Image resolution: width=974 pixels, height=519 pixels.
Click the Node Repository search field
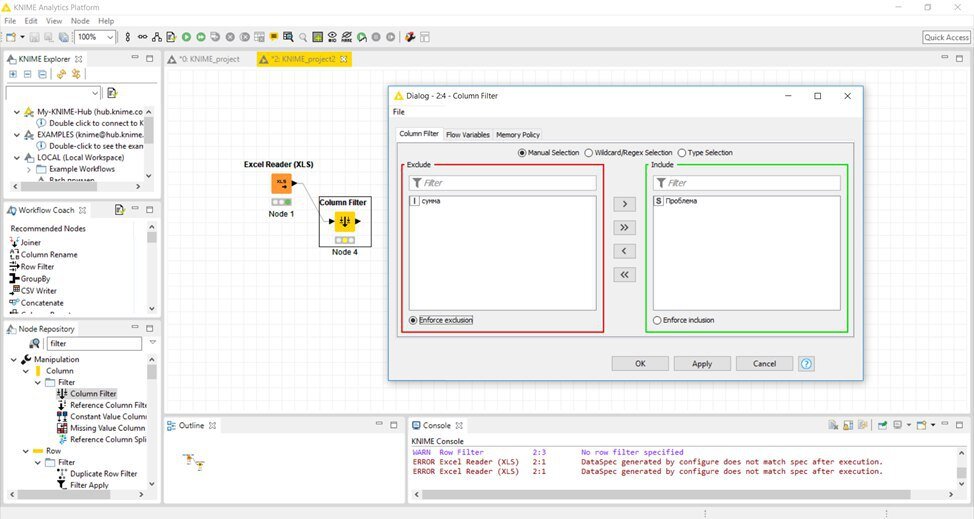pos(94,343)
